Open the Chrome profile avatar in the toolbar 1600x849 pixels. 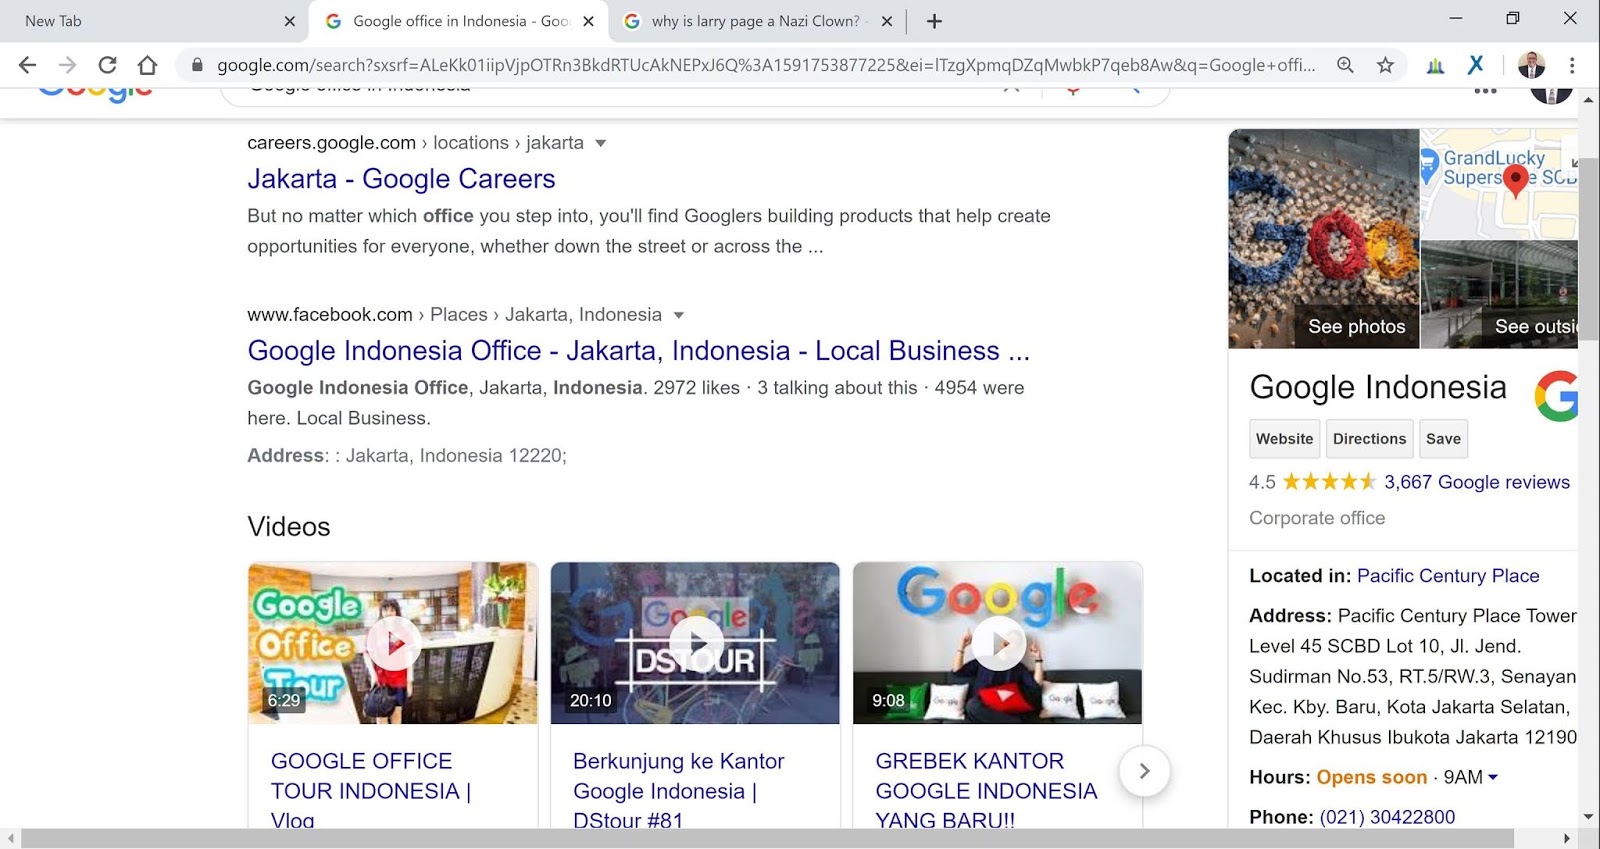point(1531,65)
